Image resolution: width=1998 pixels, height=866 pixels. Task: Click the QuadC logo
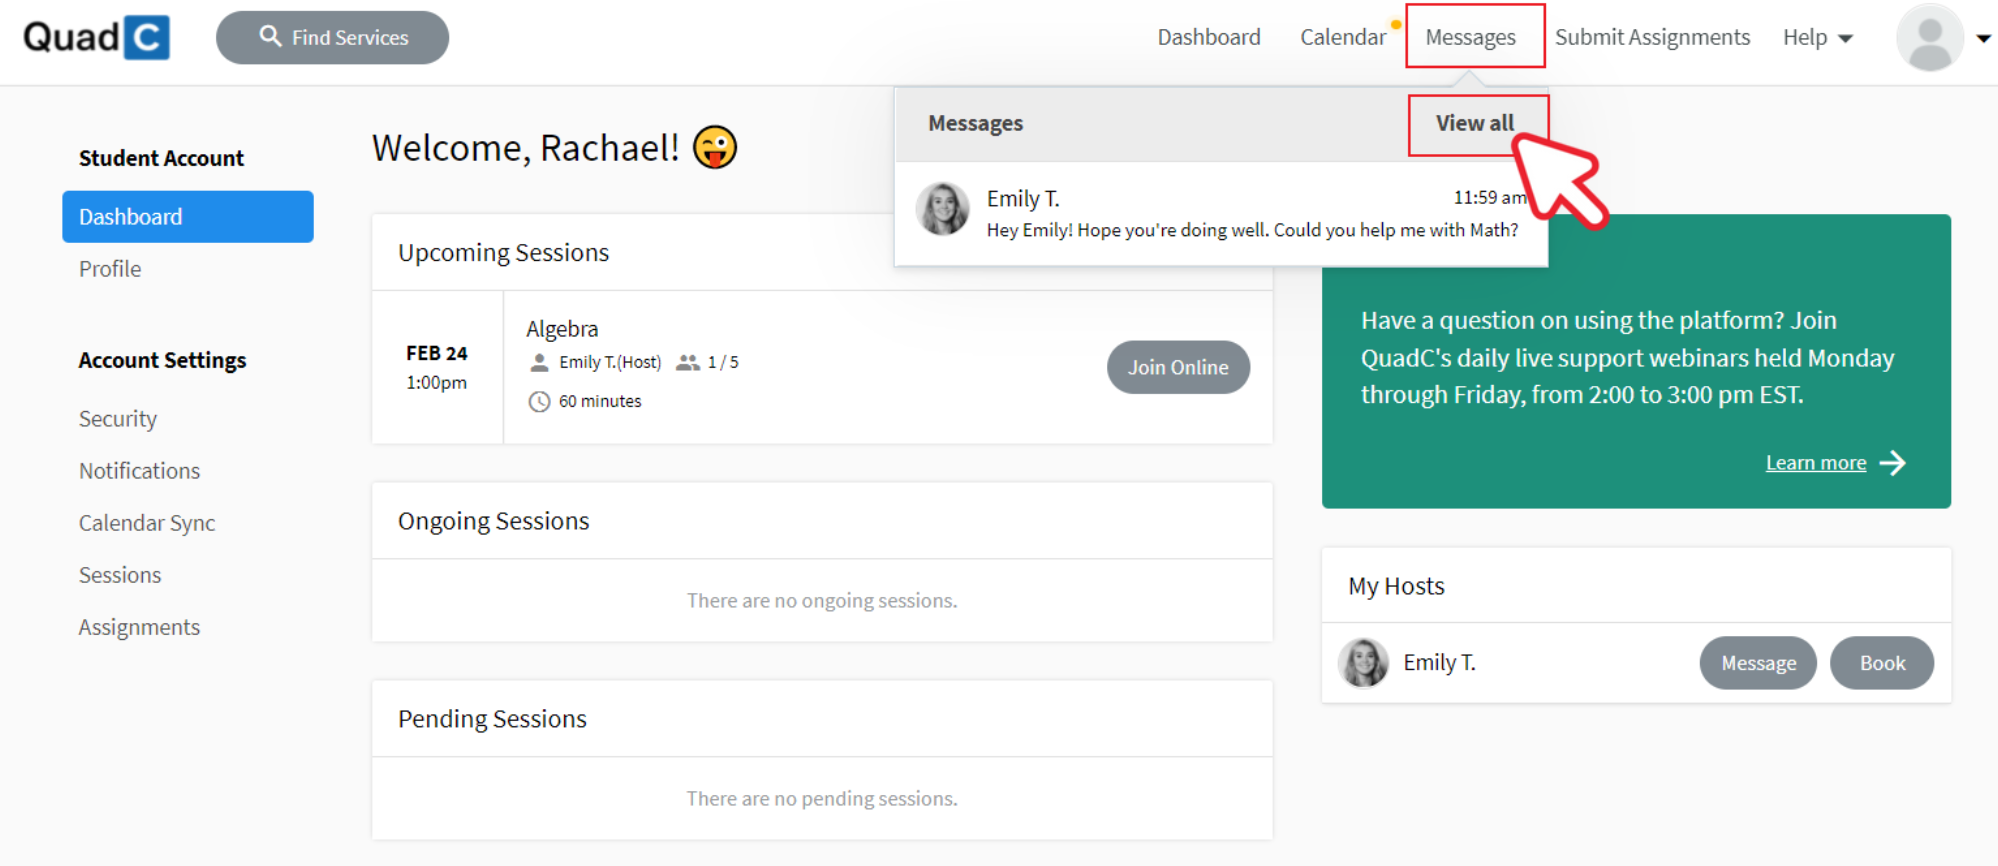click(96, 38)
